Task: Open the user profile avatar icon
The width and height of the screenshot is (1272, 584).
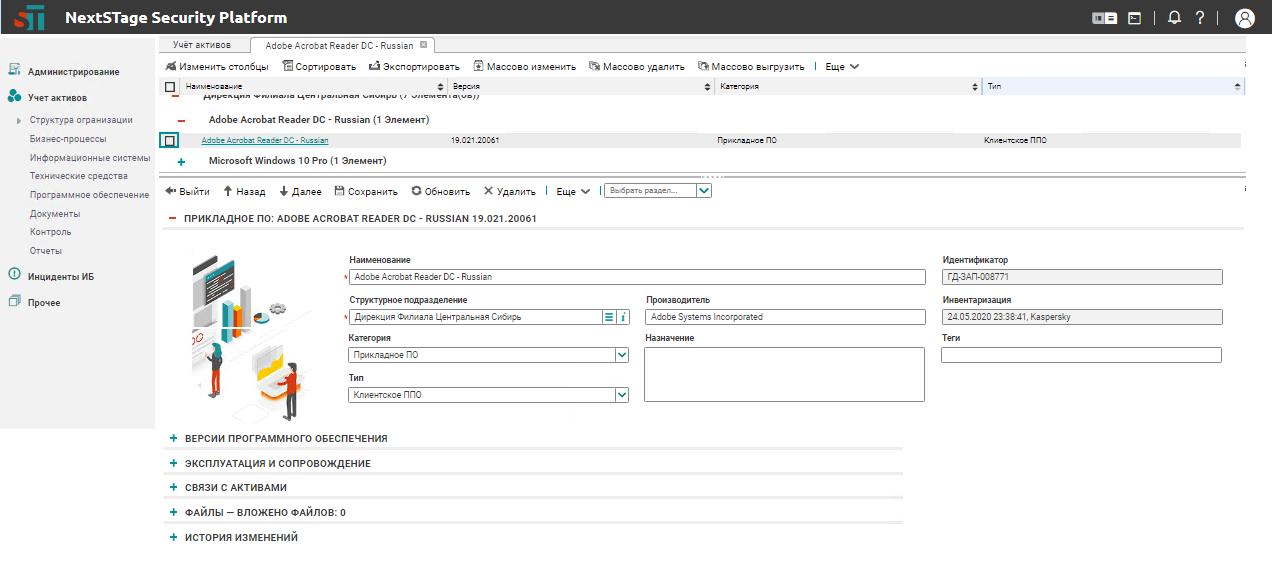Action: 1244,18
